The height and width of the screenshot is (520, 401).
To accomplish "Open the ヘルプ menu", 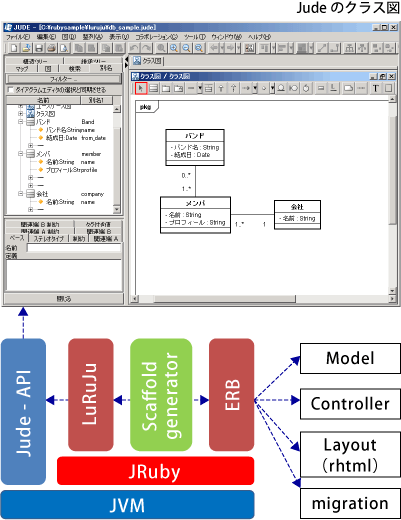I will (x=259, y=37).
